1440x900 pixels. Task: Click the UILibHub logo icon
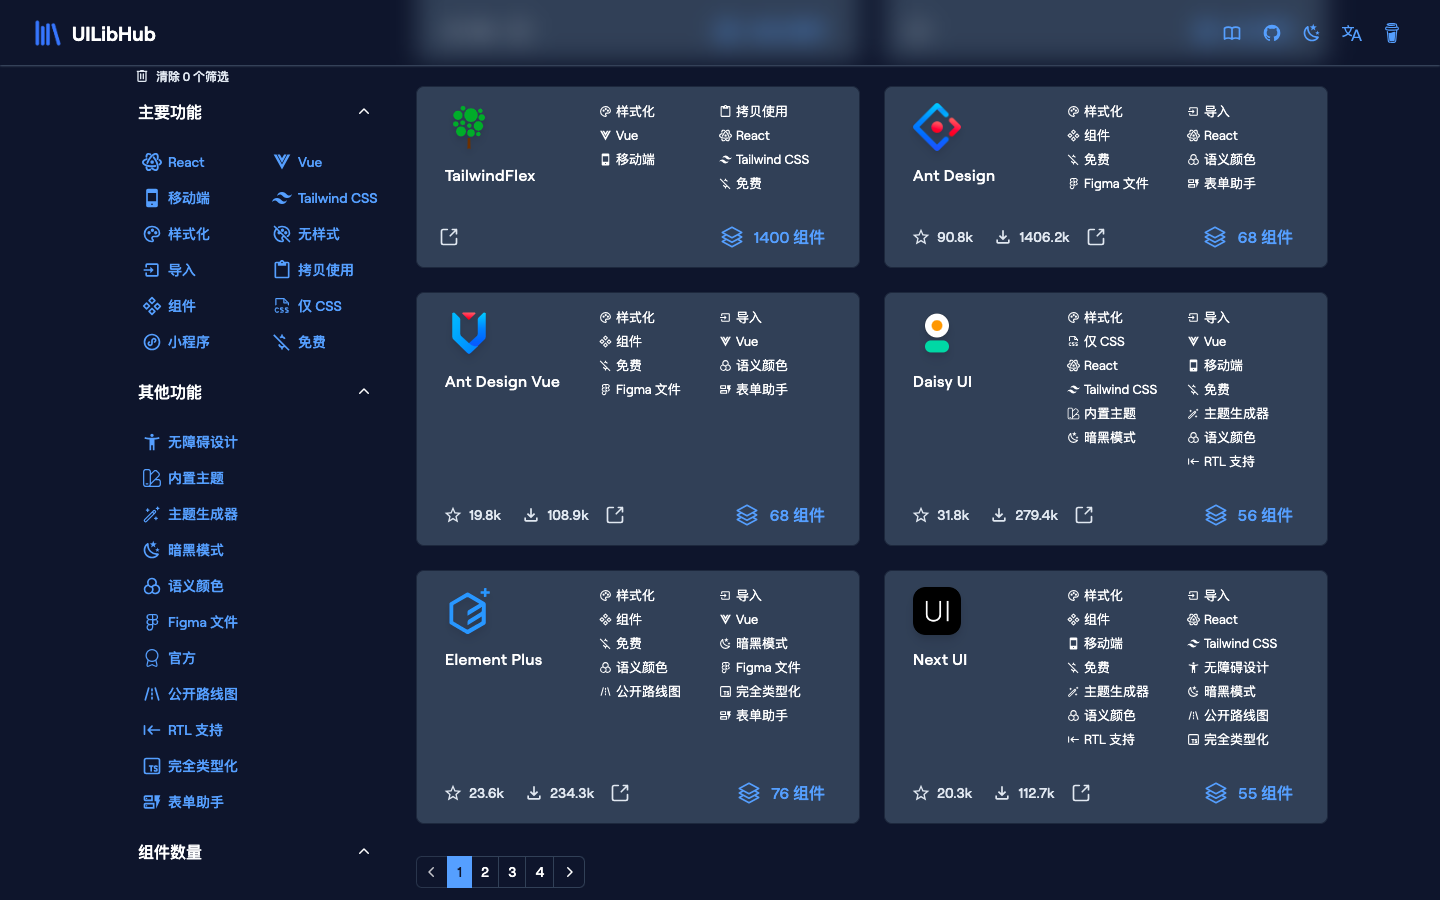click(x=47, y=32)
